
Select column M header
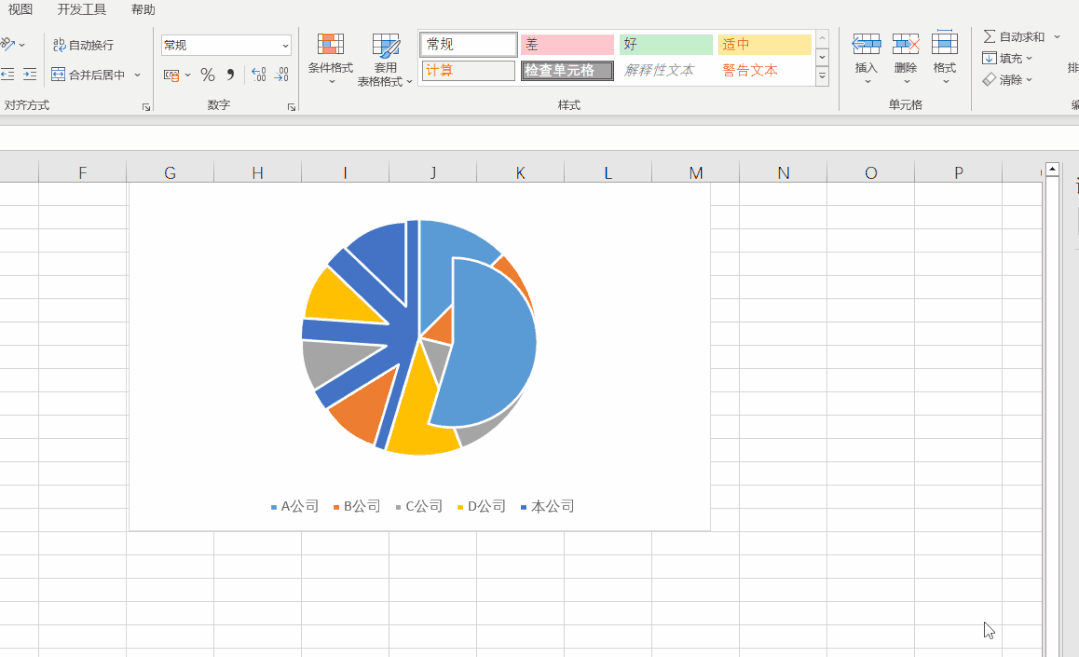(x=696, y=173)
